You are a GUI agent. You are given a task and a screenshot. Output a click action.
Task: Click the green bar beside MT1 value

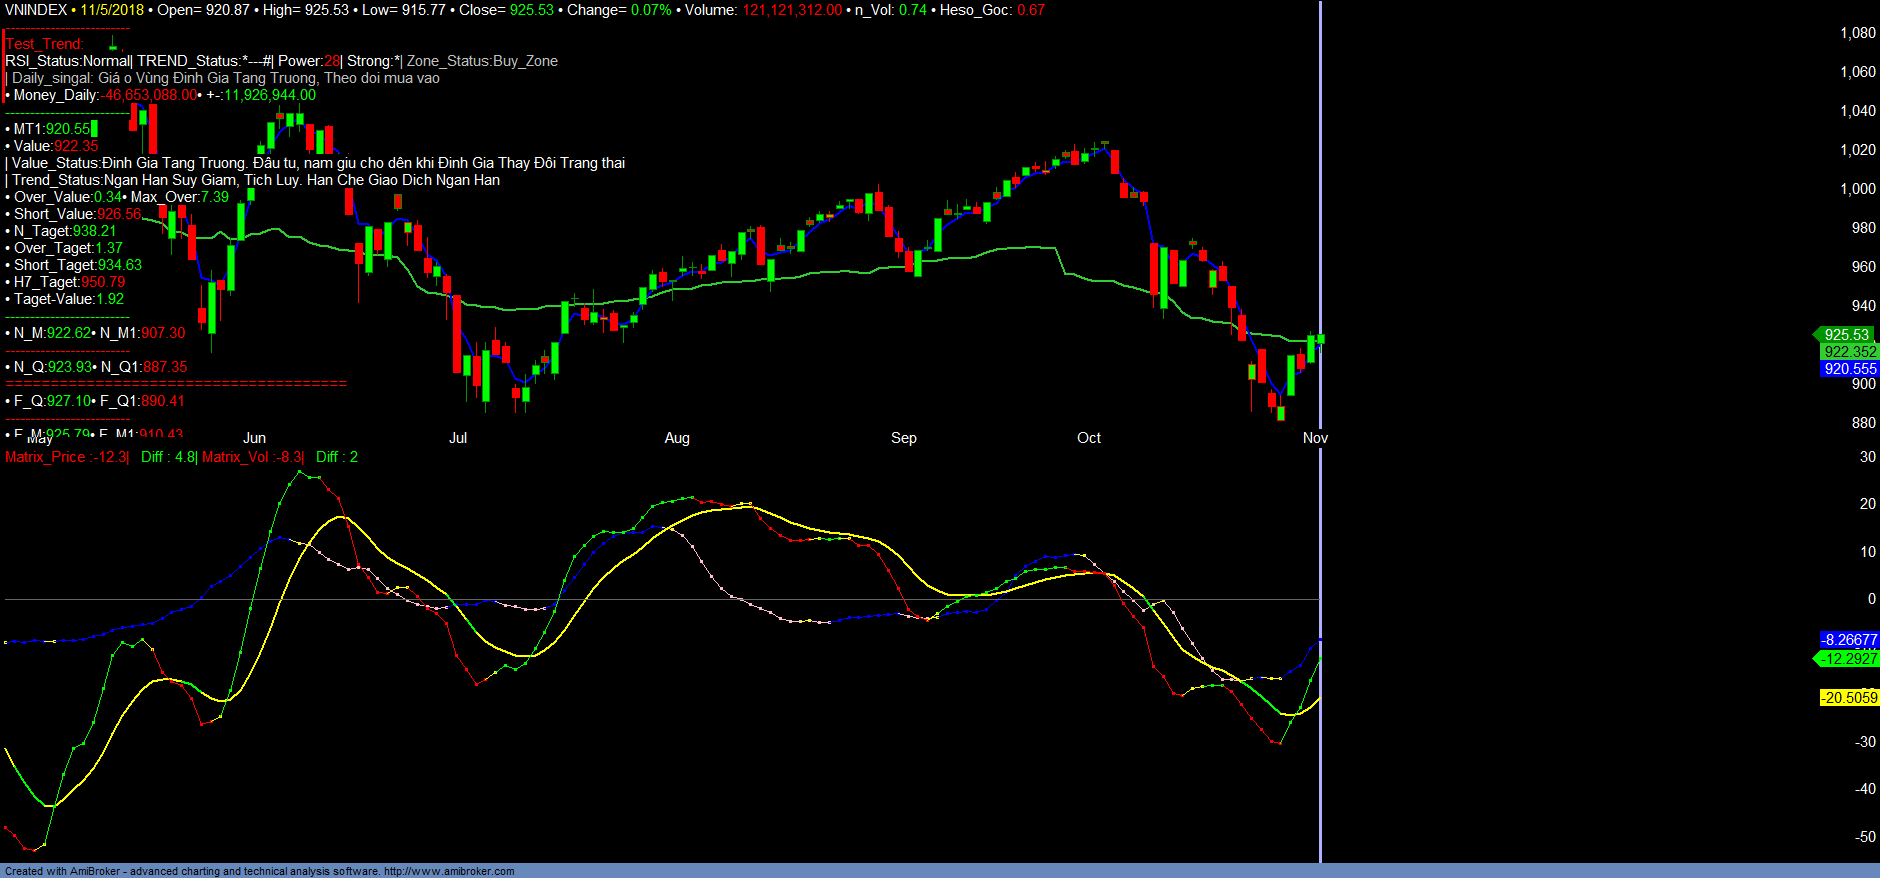coord(94,129)
